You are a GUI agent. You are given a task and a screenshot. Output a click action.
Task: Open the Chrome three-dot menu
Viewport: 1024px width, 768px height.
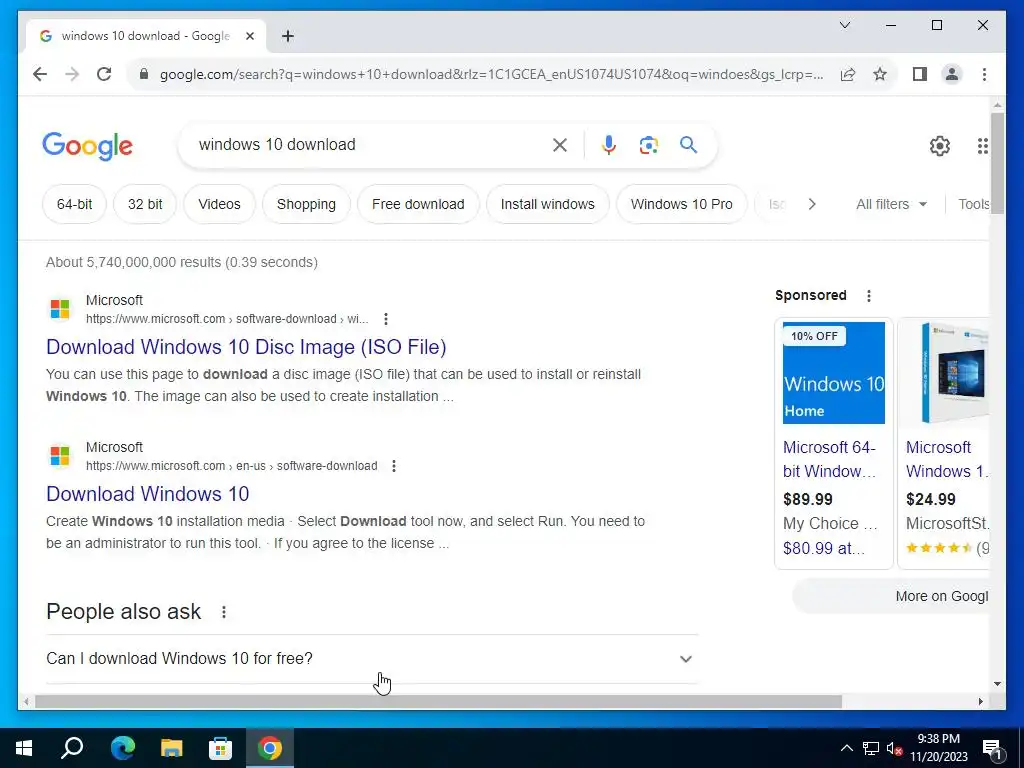point(984,74)
